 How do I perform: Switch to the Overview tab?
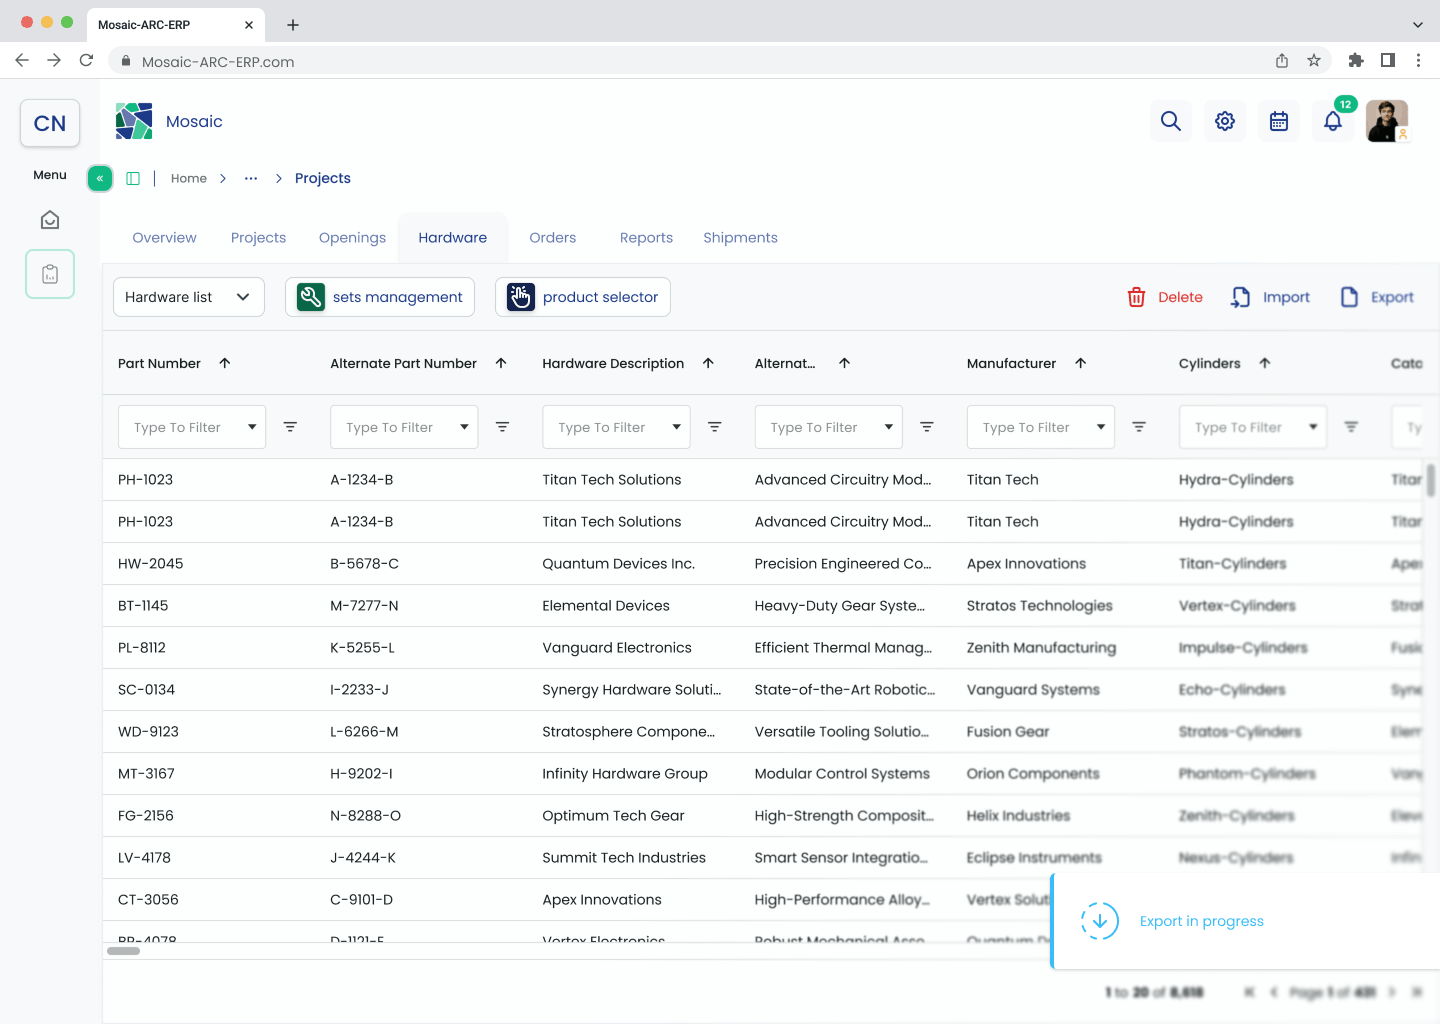pyautogui.click(x=165, y=238)
